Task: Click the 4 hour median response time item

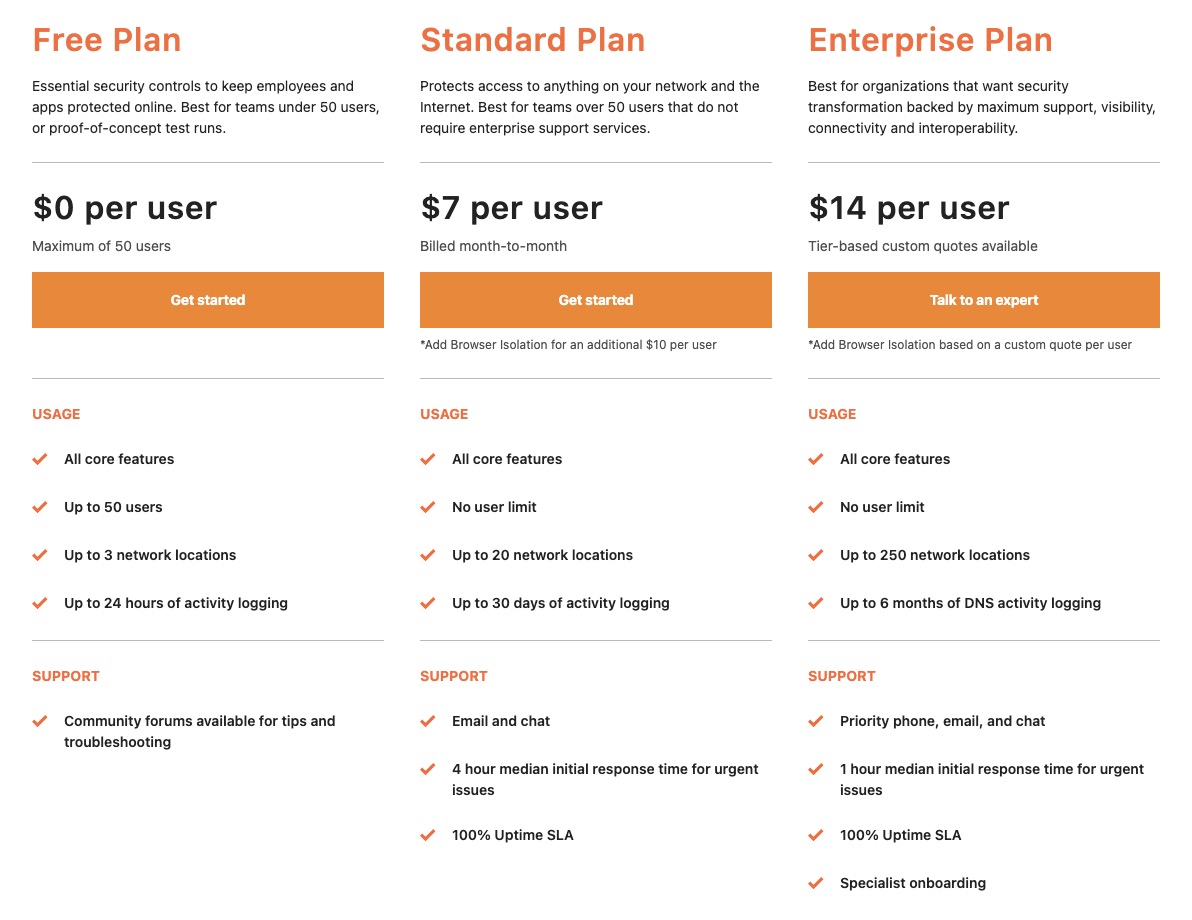Action: pyautogui.click(x=605, y=779)
